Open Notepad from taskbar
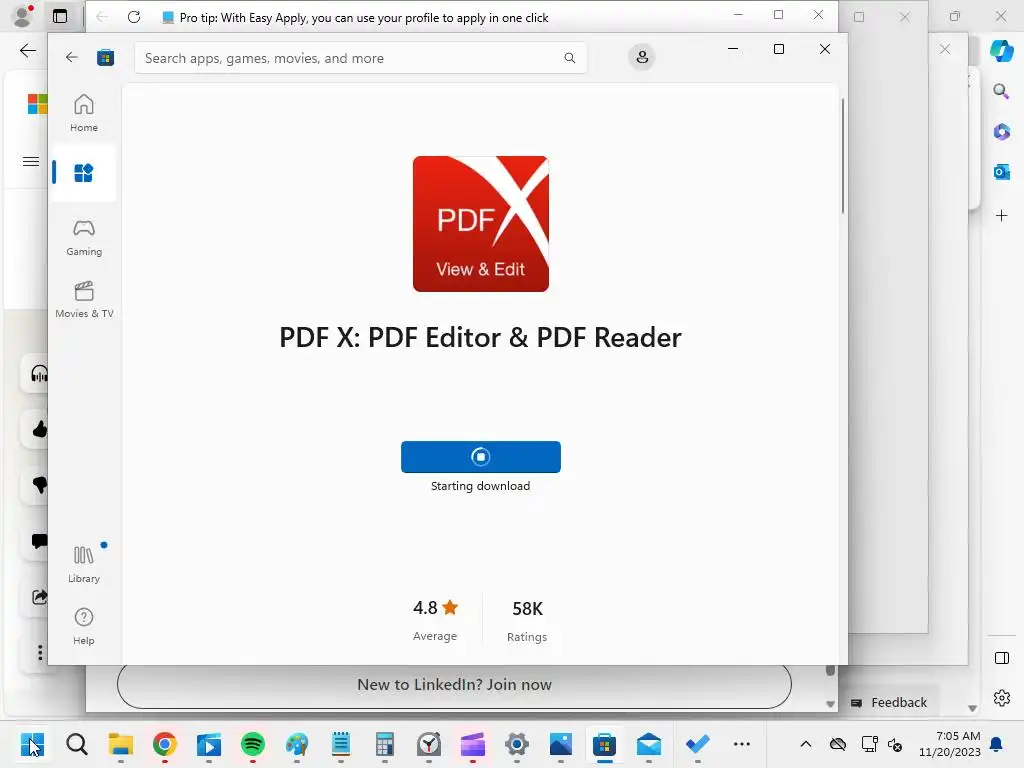This screenshot has width=1024, height=768. pyautogui.click(x=341, y=744)
